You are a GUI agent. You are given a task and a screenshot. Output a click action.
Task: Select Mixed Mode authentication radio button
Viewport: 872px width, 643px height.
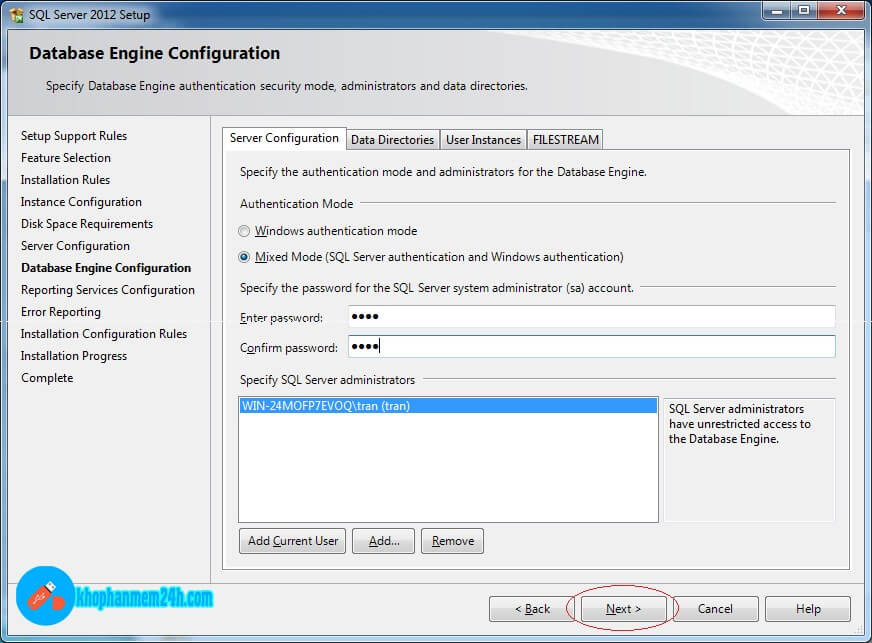(245, 257)
